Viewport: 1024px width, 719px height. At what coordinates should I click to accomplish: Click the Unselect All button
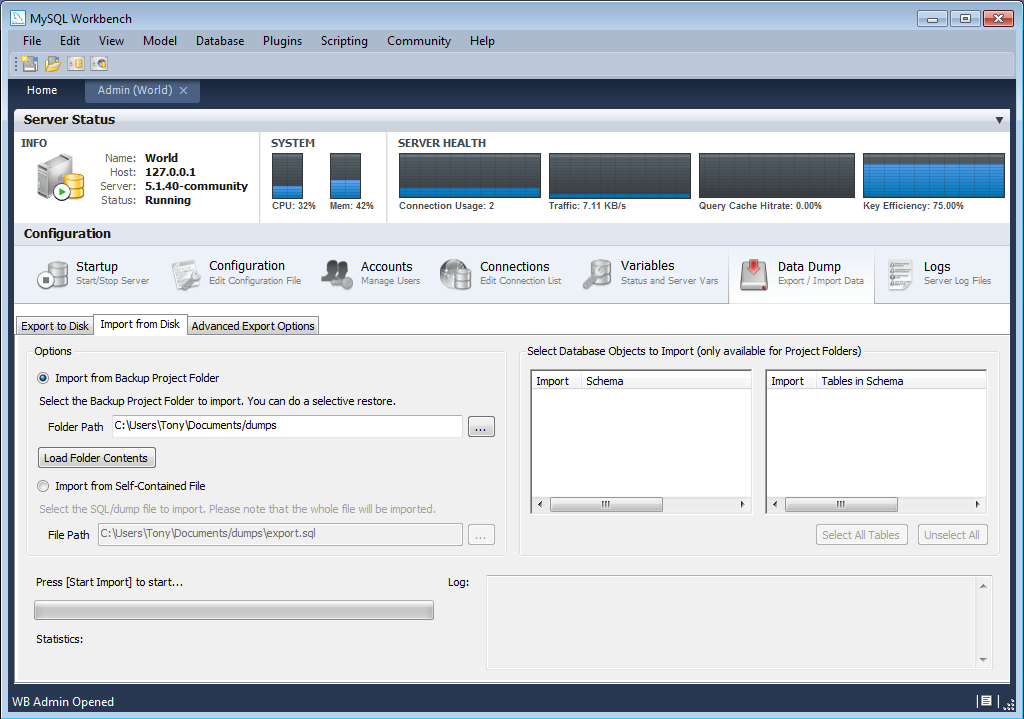tap(952, 534)
